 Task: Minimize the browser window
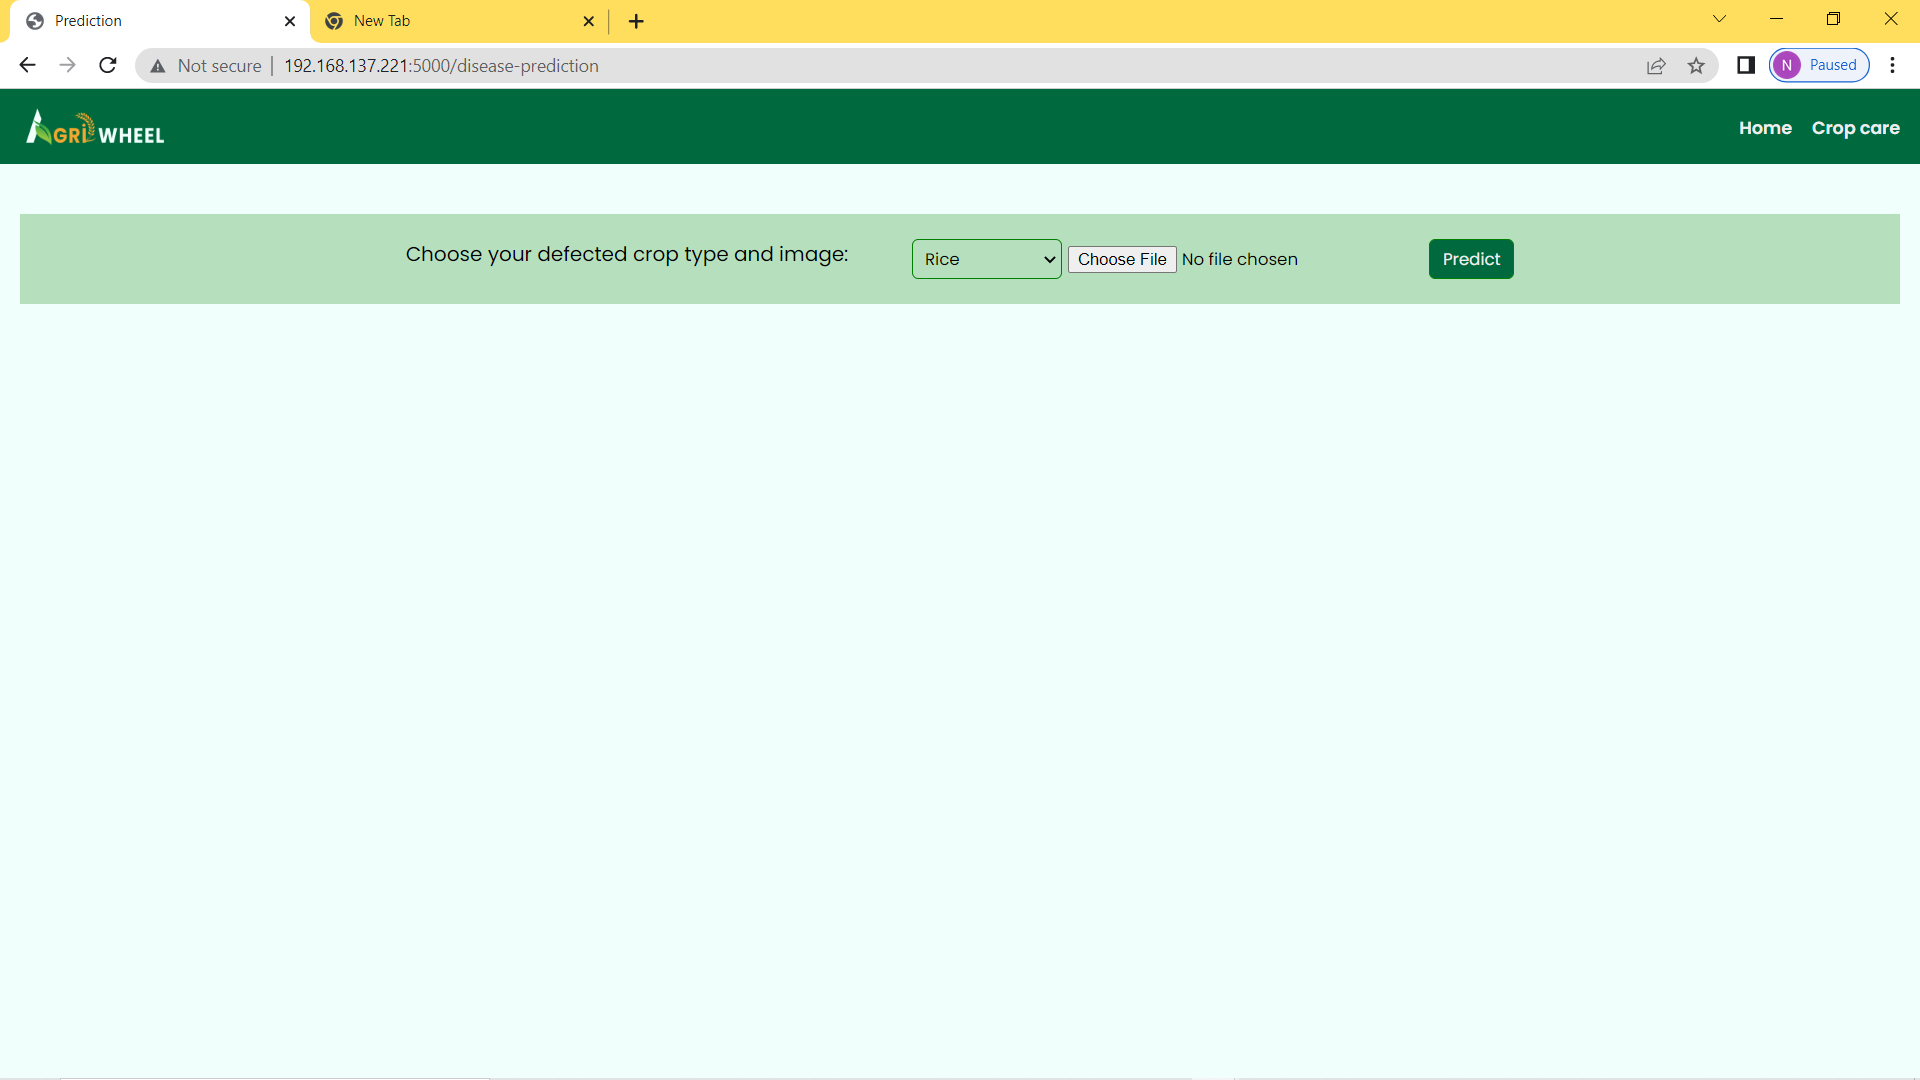(x=1776, y=19)
